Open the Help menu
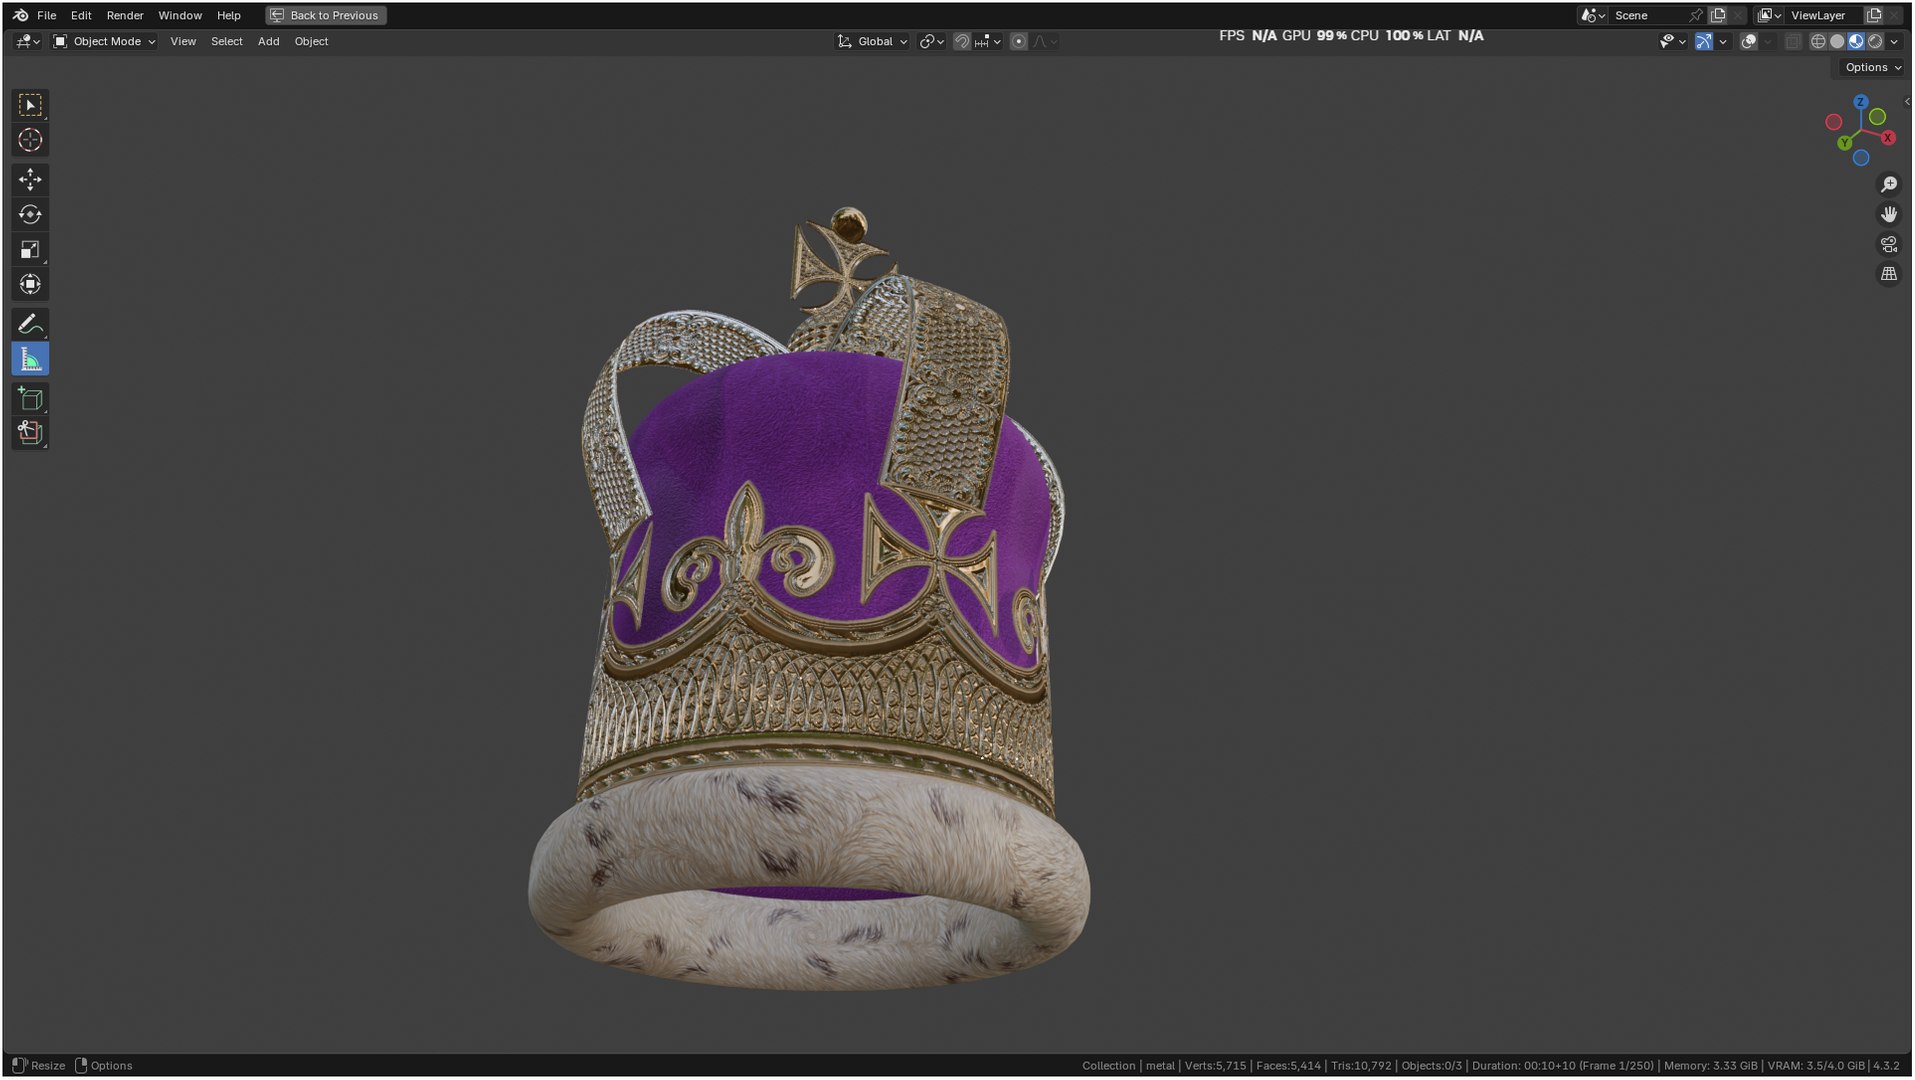1915x1080 pixels. 229,15
